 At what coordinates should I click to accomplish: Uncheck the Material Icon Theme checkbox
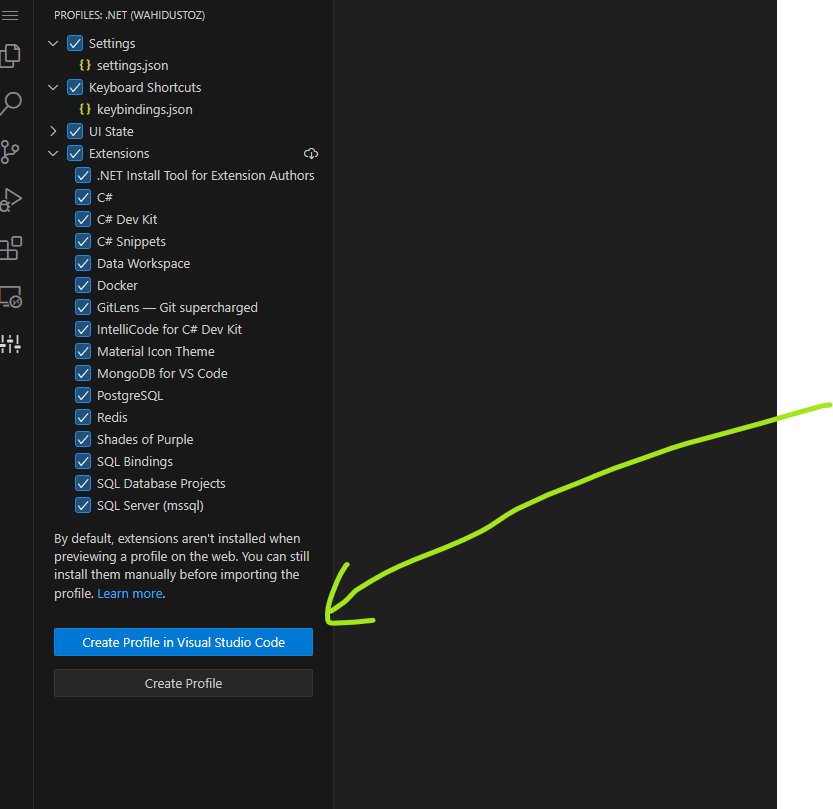(x=83, y=352)
